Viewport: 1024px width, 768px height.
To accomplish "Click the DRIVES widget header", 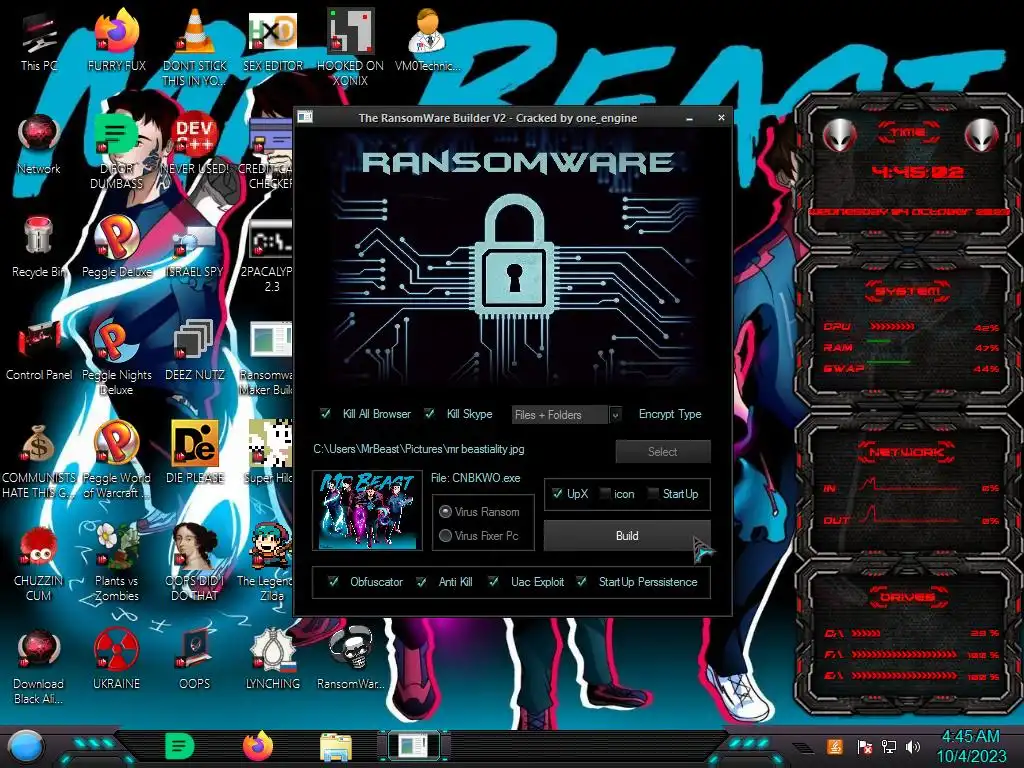I will (908, 597).
